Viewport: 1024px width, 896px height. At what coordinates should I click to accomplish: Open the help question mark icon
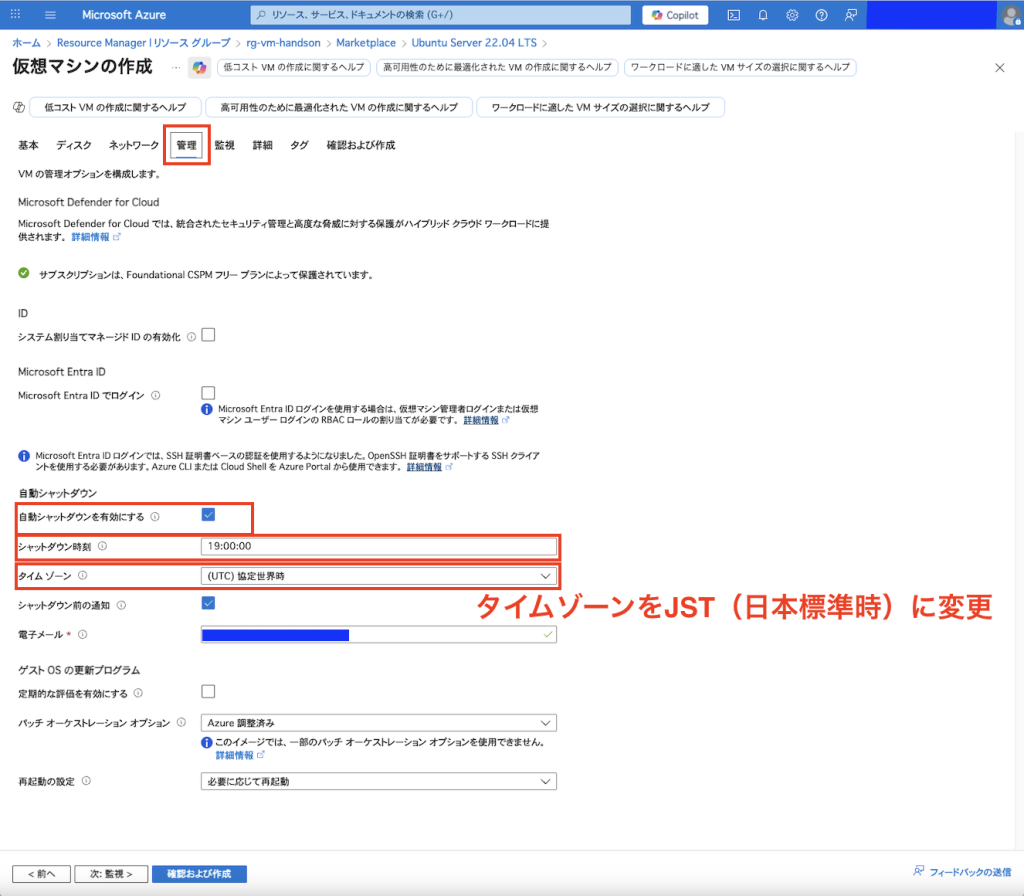click(x=821, y=15)
